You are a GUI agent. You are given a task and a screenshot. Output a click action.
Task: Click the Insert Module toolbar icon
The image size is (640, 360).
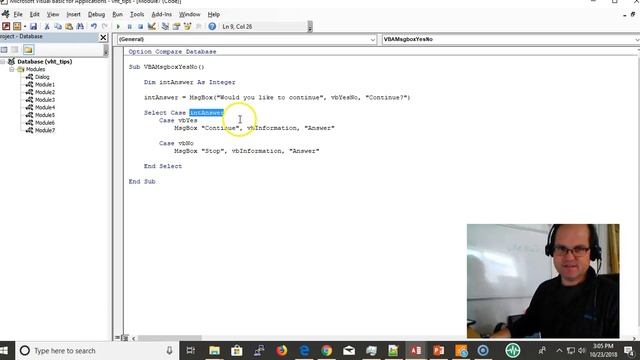pyautogui.click(x=17, y=27)
